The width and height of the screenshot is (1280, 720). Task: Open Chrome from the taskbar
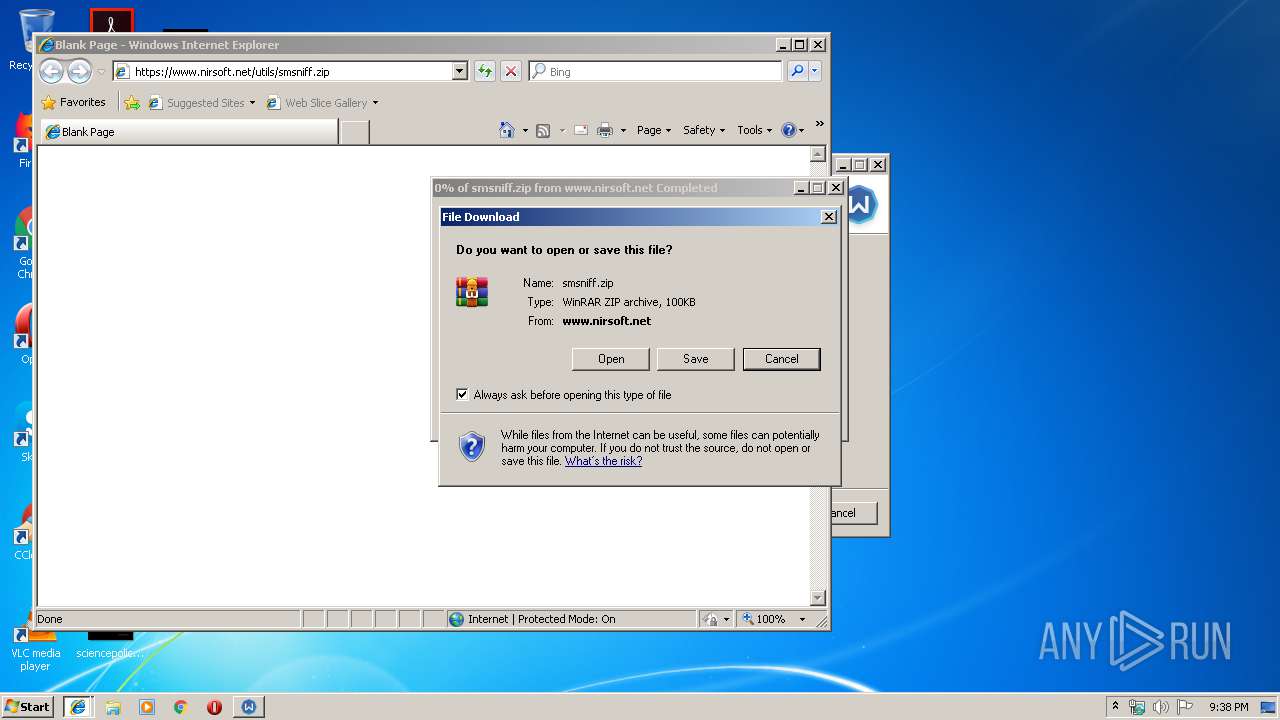point(181,707)
